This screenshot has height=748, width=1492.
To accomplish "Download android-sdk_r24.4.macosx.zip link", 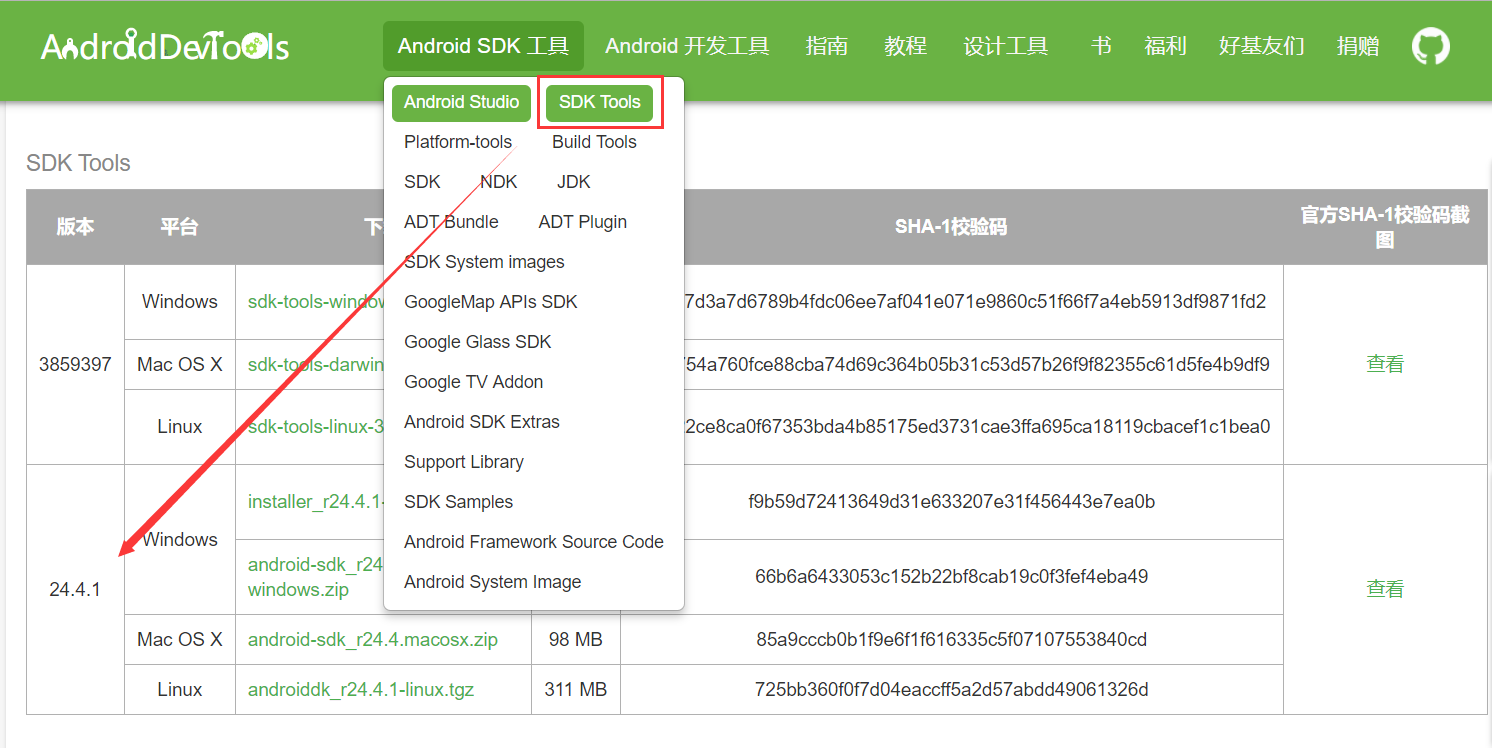I will click(373, 640).
